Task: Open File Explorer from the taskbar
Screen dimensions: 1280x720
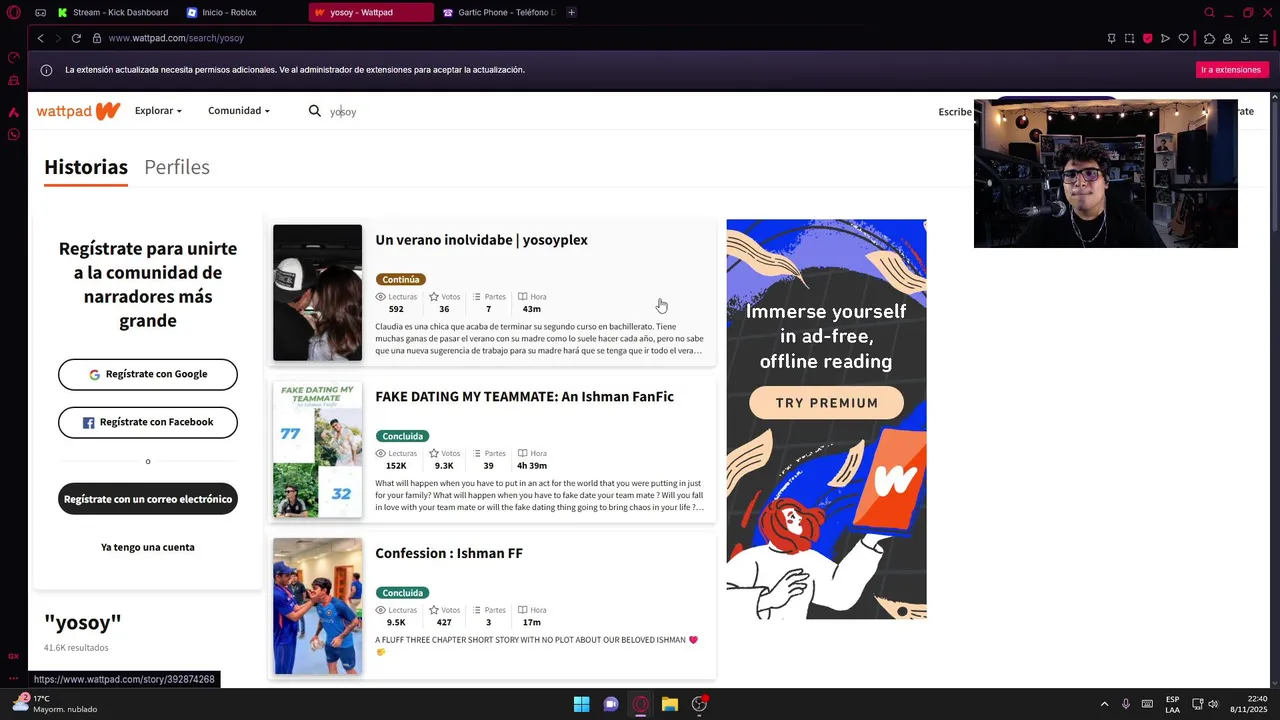Action: point(670,704)
